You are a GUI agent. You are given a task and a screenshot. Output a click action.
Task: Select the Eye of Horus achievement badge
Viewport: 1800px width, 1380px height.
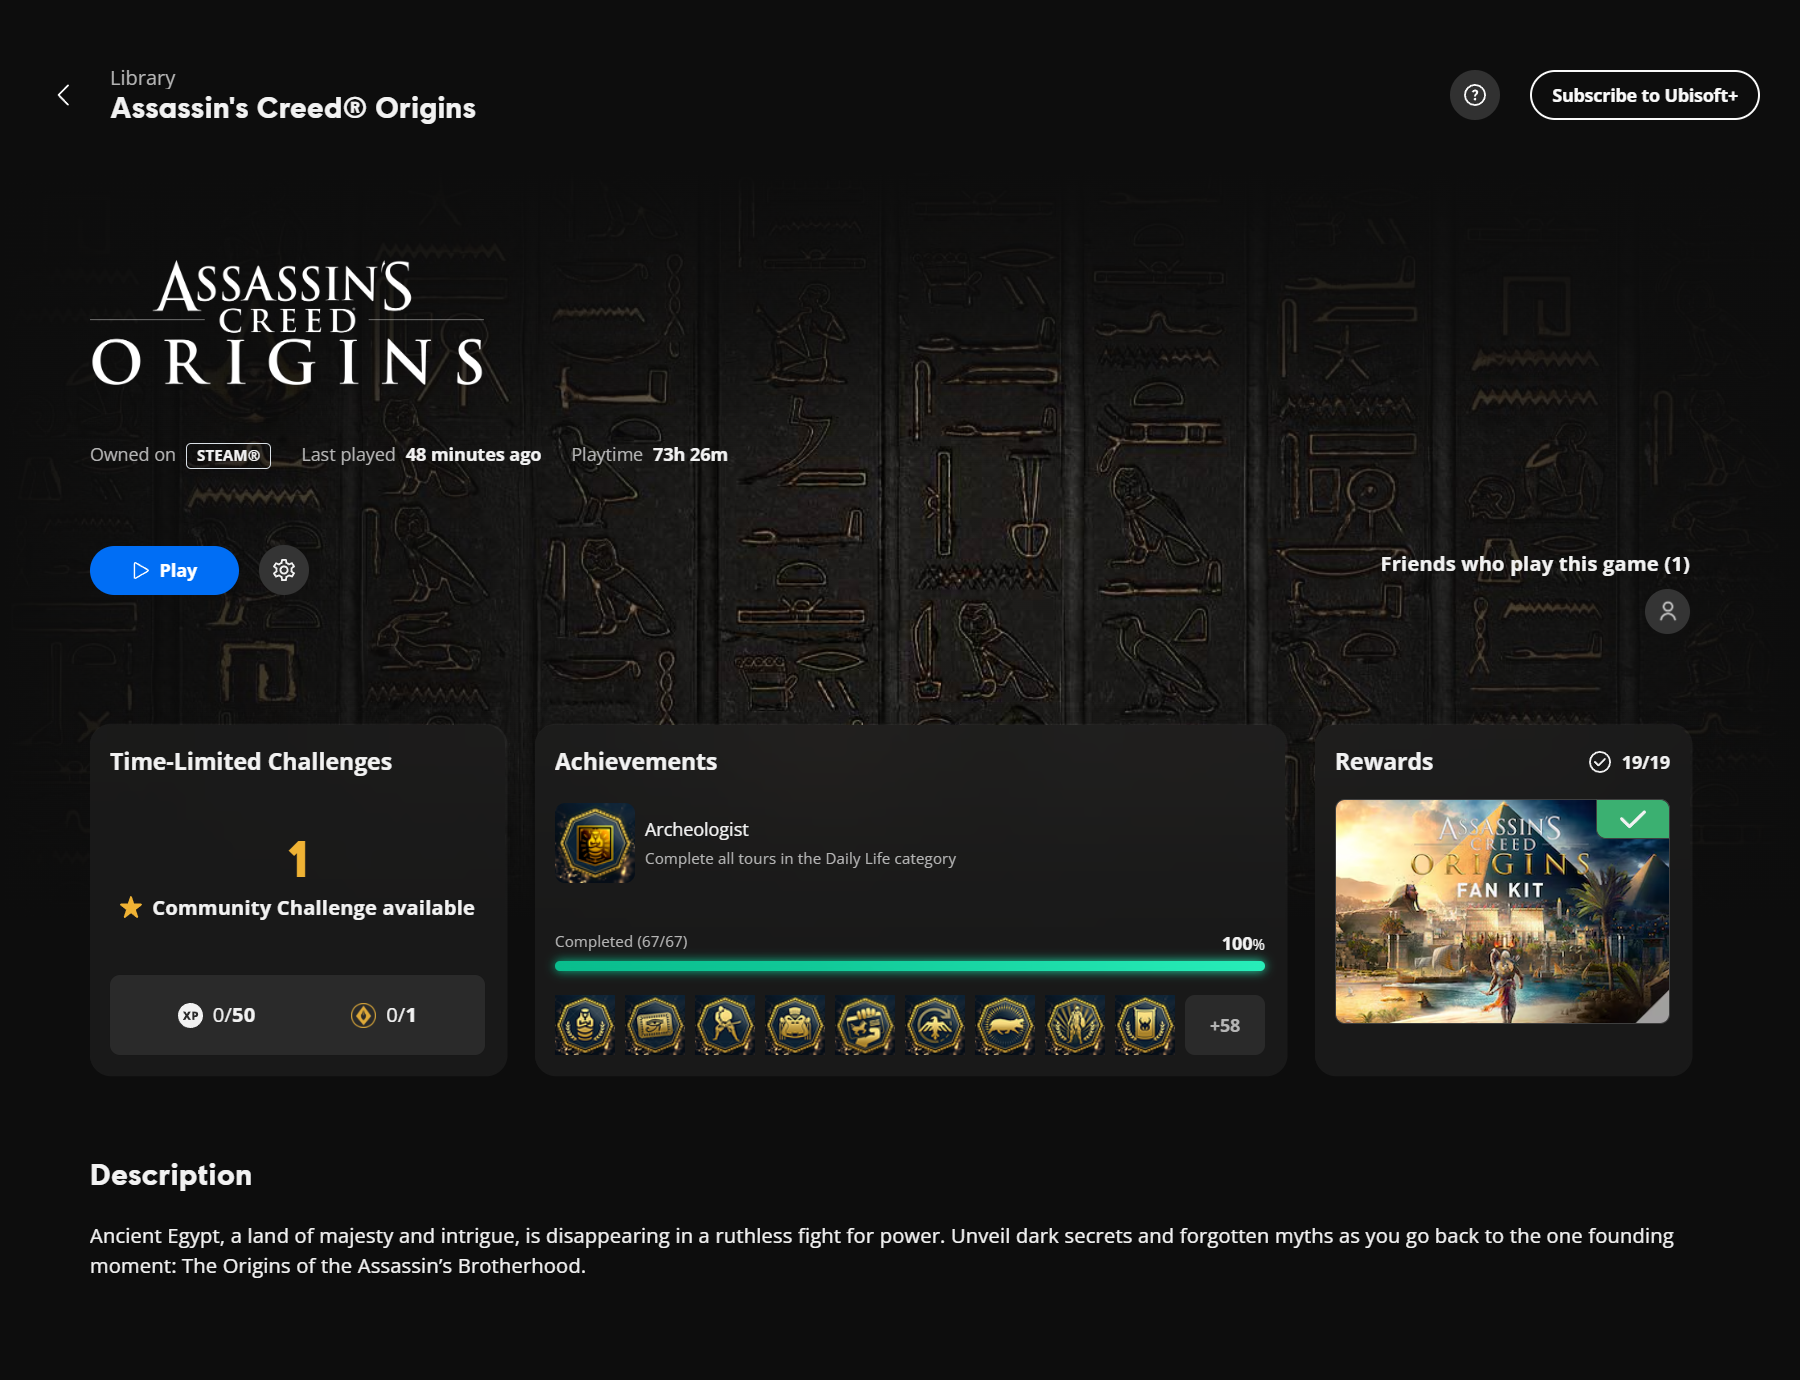(x=655, y=1025)
